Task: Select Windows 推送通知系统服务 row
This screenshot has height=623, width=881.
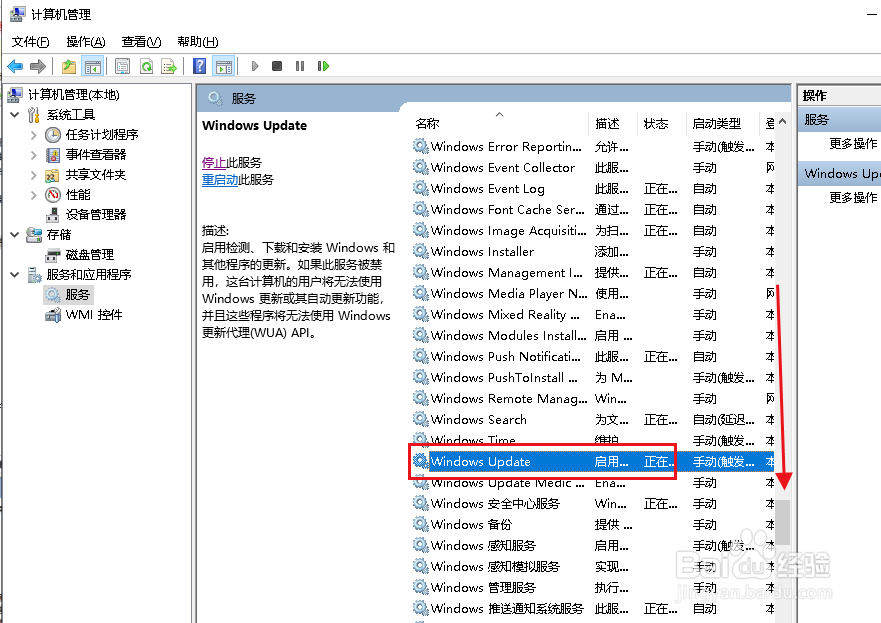Action: 593,608
